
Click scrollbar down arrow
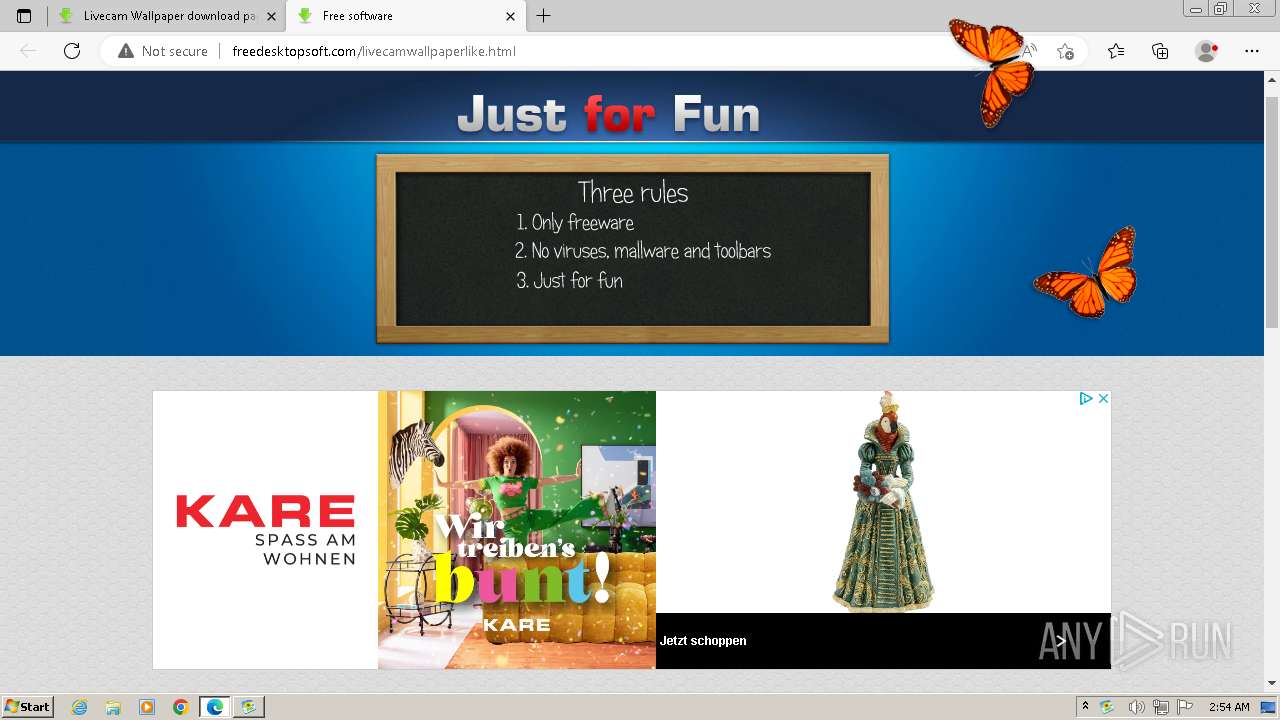1272,684
